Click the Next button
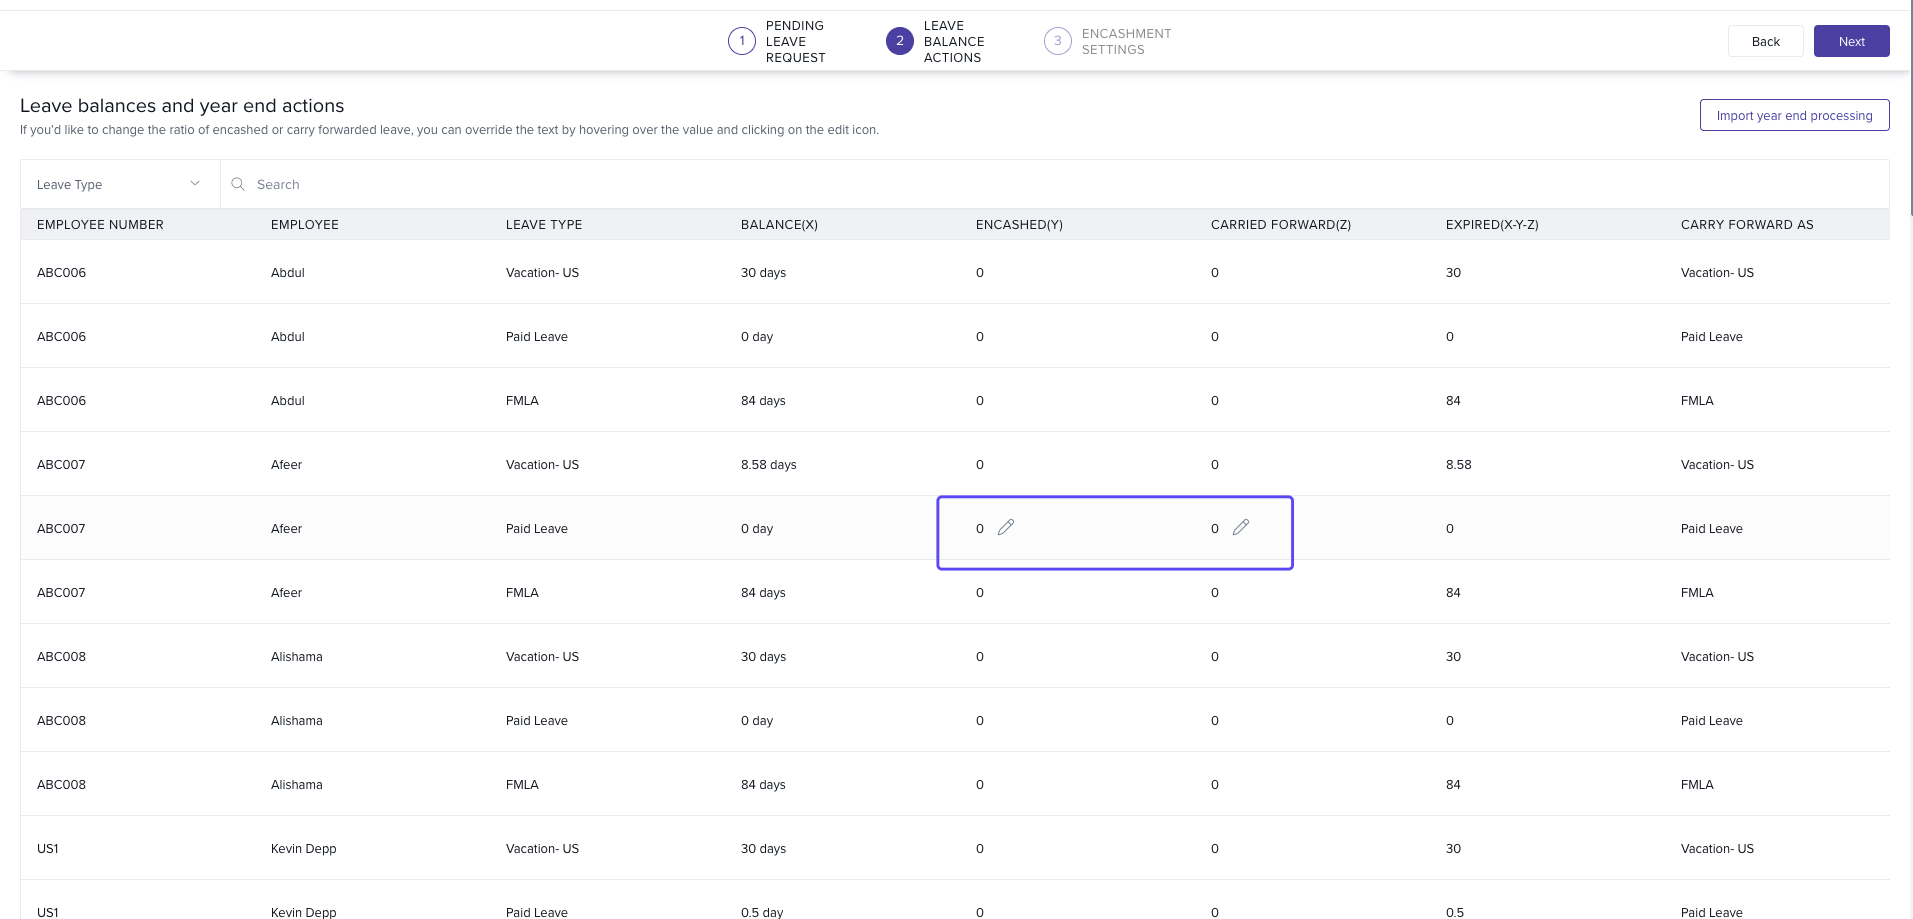This screenshot has height=919, width=1913. [1851, 41]
